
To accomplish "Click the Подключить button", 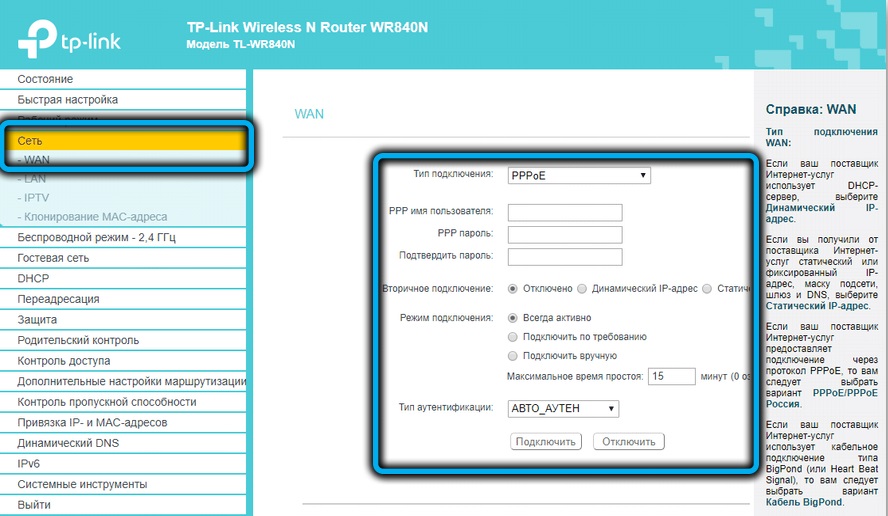I will [x=545, y=442].
